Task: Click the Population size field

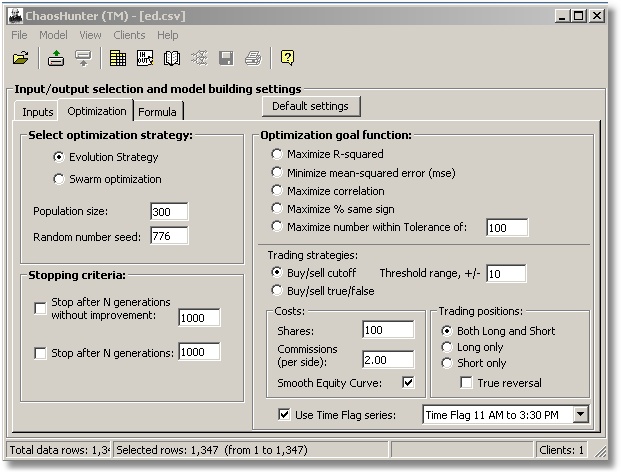Action: pos(169,212)
